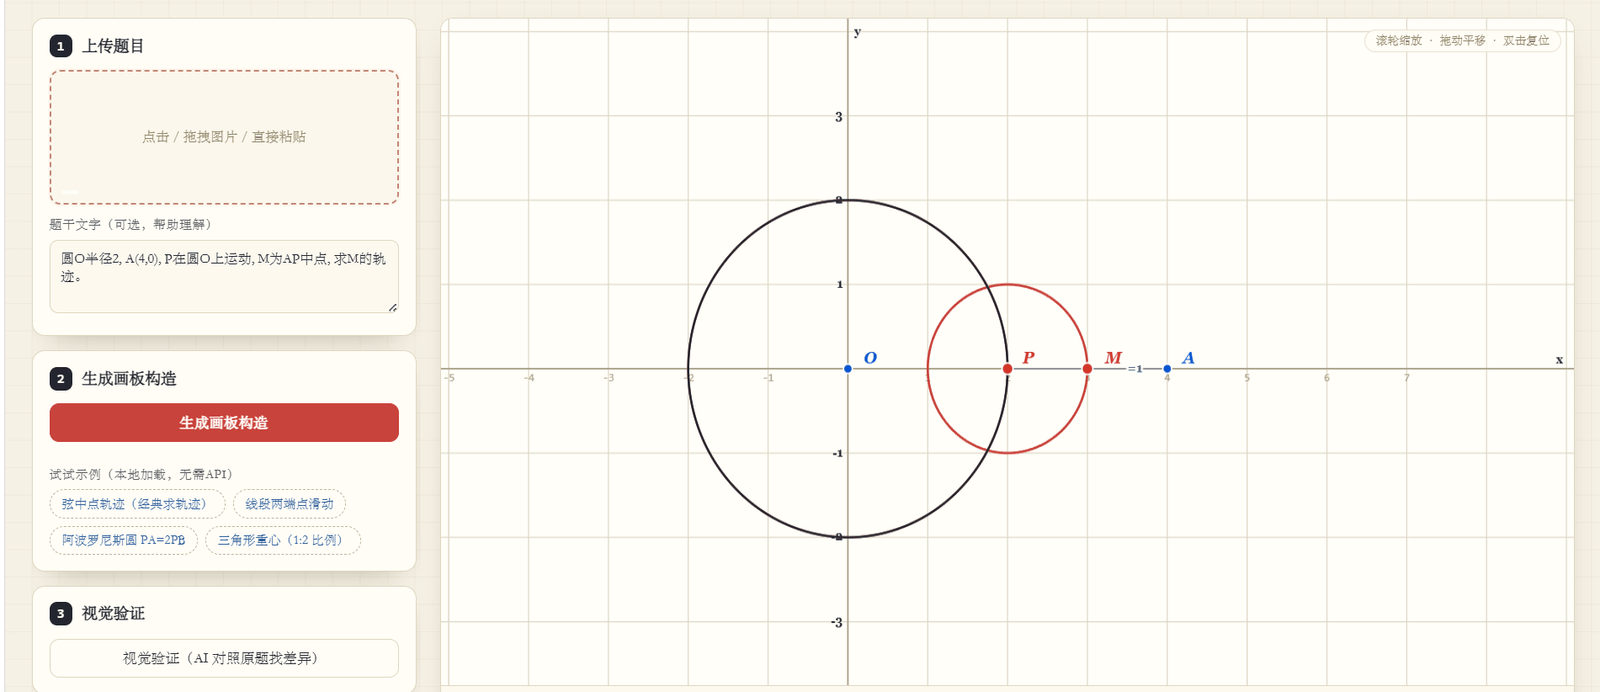The height and width of the screenshot is (692, 1600).
Task: Load the 线段两端点滑动 example
Action: [290, 504]
